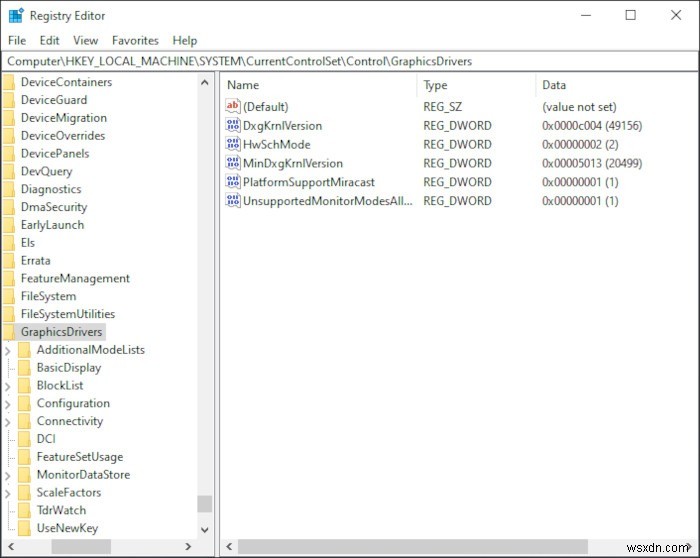Click the tree pane horizontal scrollbar thumb

(81, 546)
